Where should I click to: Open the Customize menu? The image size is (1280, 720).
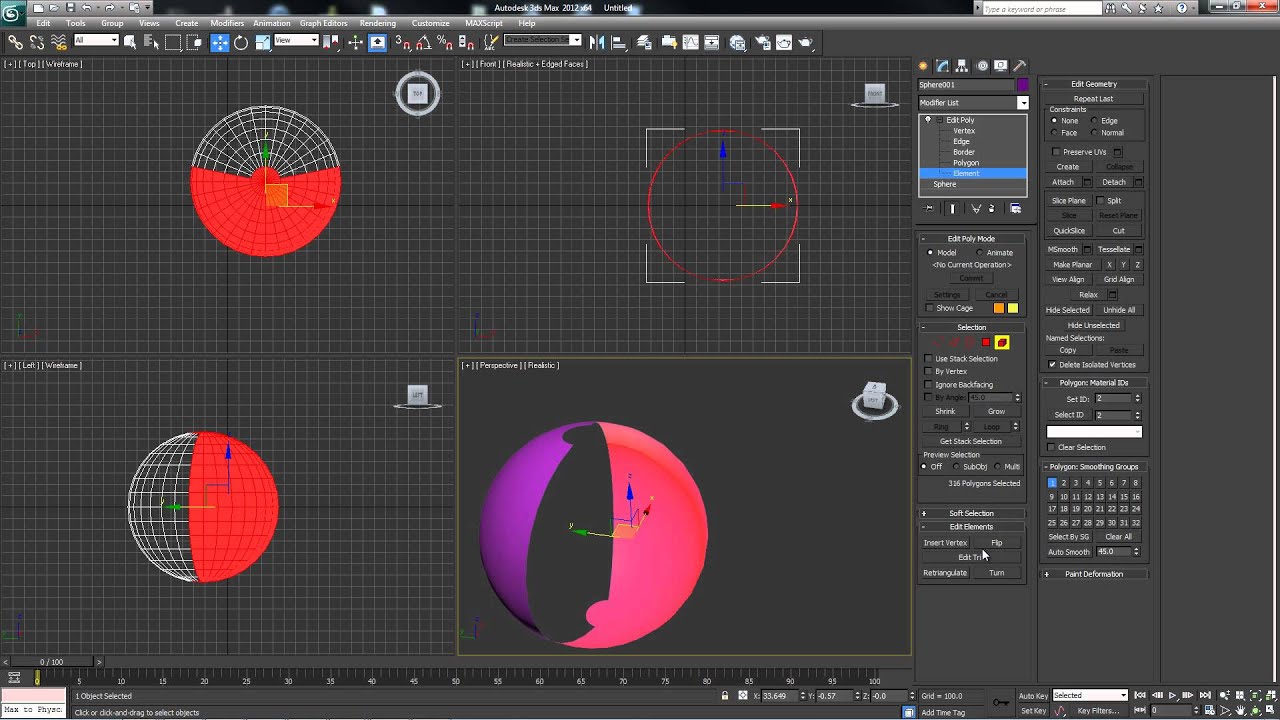(431, 23)
